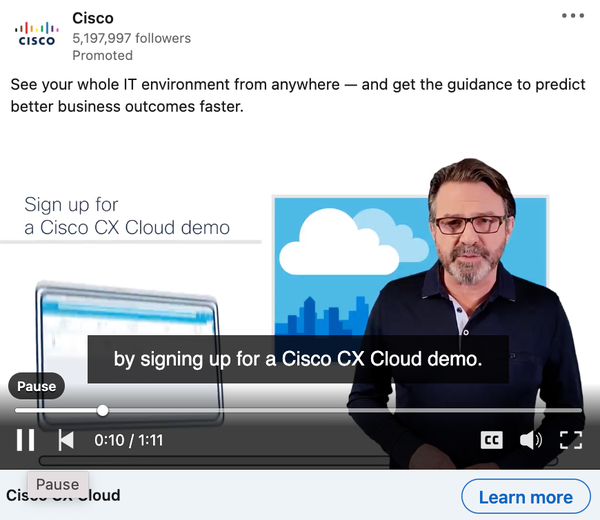Click the Learn more button
Viewport: 600px width, 520px height.
tap(526, 497)
